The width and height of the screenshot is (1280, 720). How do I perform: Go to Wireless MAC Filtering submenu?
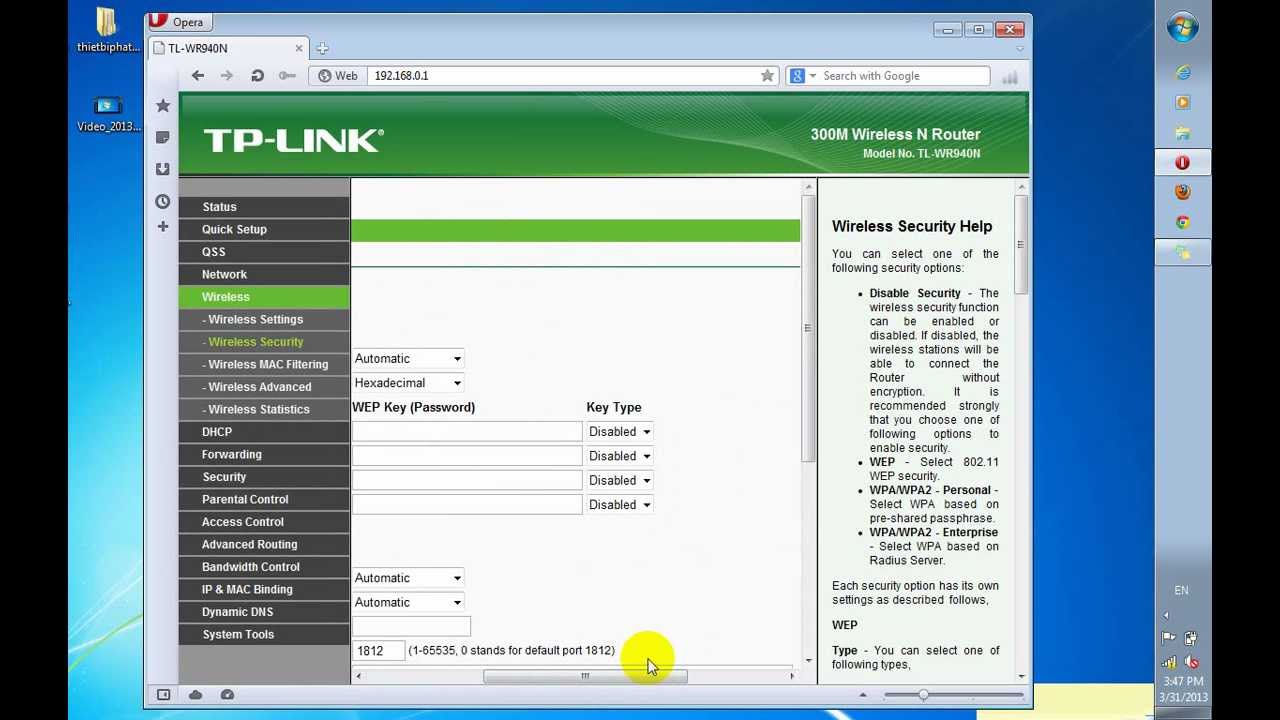tap(265, 364)
